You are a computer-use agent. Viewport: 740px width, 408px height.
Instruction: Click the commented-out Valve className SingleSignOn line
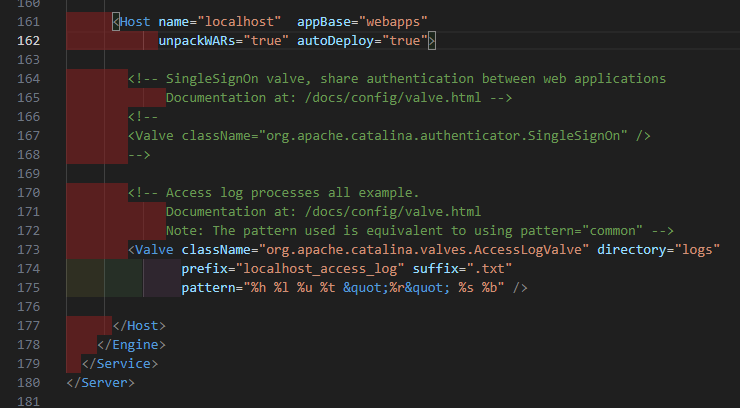point(389,136)
